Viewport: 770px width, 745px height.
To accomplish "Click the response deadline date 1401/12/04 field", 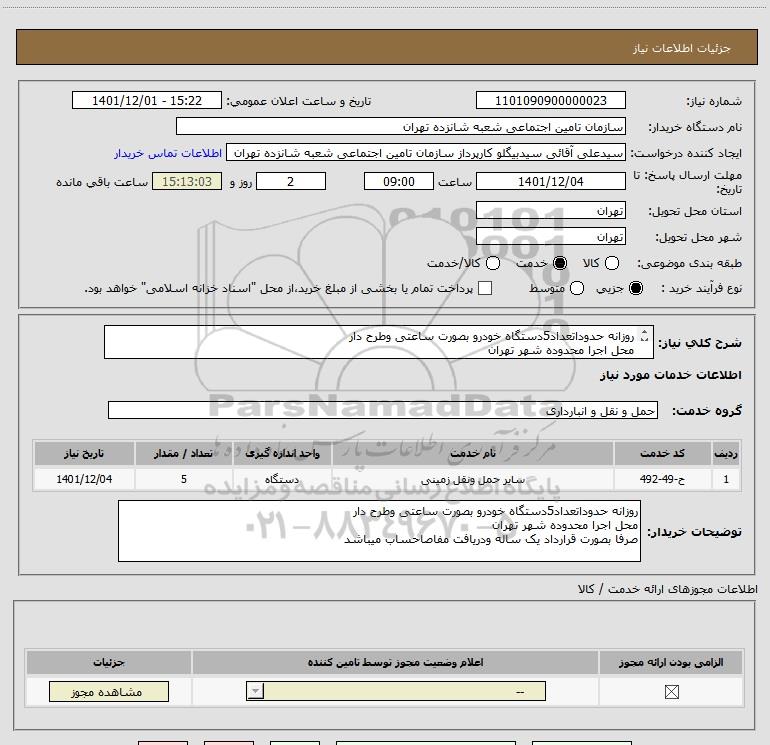I will click(x=550, y=181).
